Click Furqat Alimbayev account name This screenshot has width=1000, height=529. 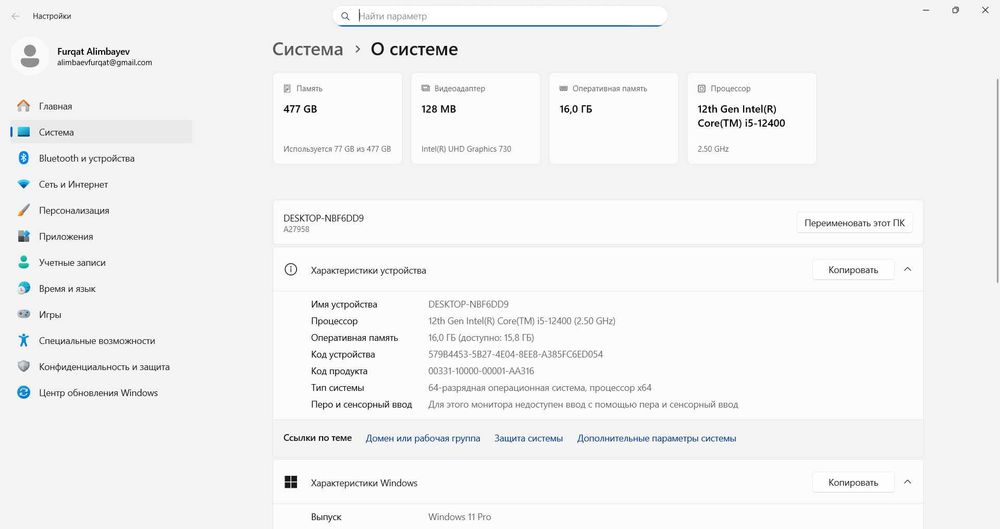pyautogui.click(x=93, y=51)
